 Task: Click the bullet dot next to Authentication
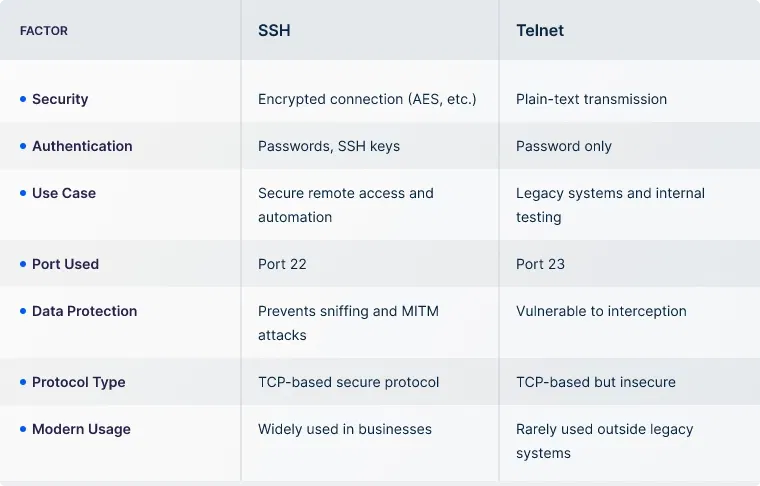tap(23, 146)
